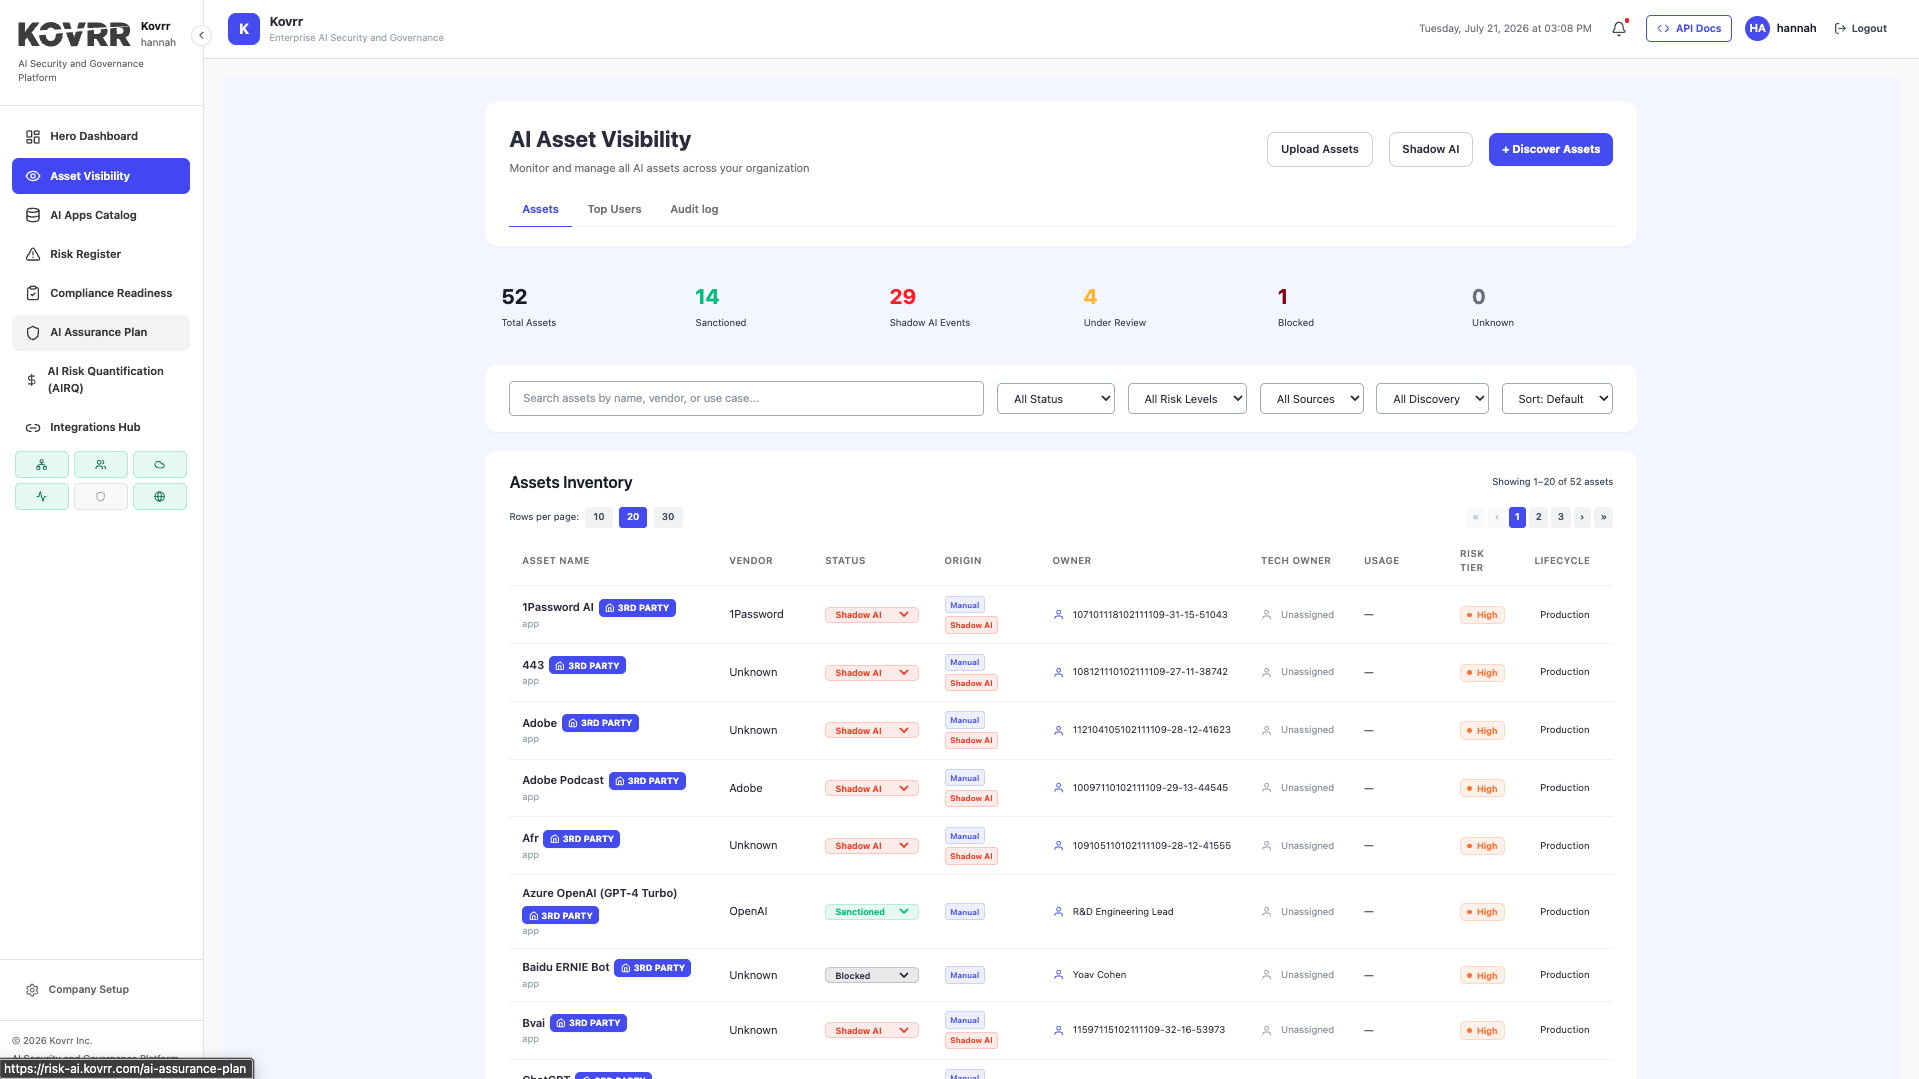Click the cloud integration tile
1919x1079 pixels.
[x=160, y=465]
